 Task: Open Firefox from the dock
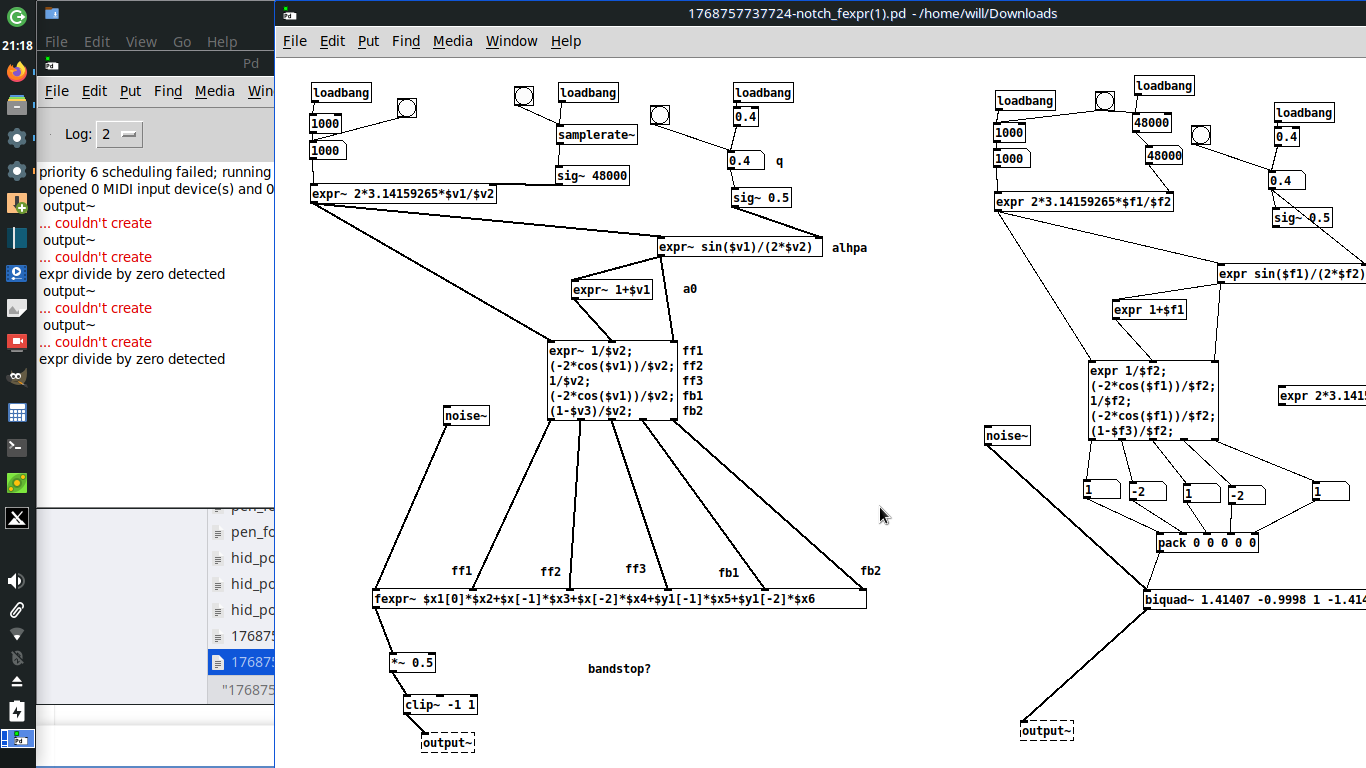(17, 72)
